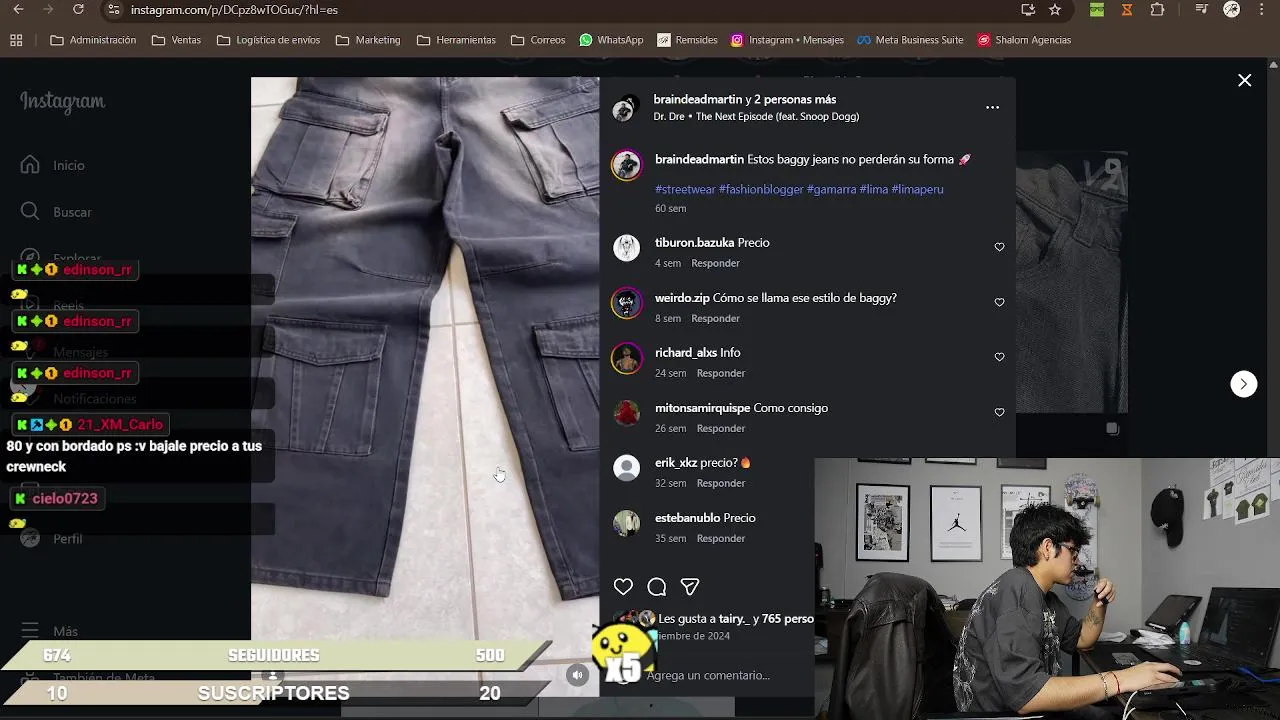Screen dimensions: 1280x720
Task: Open WhatsApp bookmark
Action: (x=611, y=40)
